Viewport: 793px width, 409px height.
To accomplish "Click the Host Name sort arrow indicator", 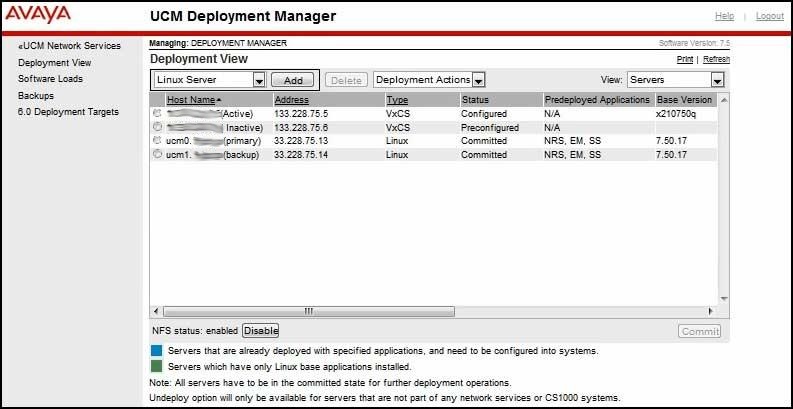I will click(218, 100).
